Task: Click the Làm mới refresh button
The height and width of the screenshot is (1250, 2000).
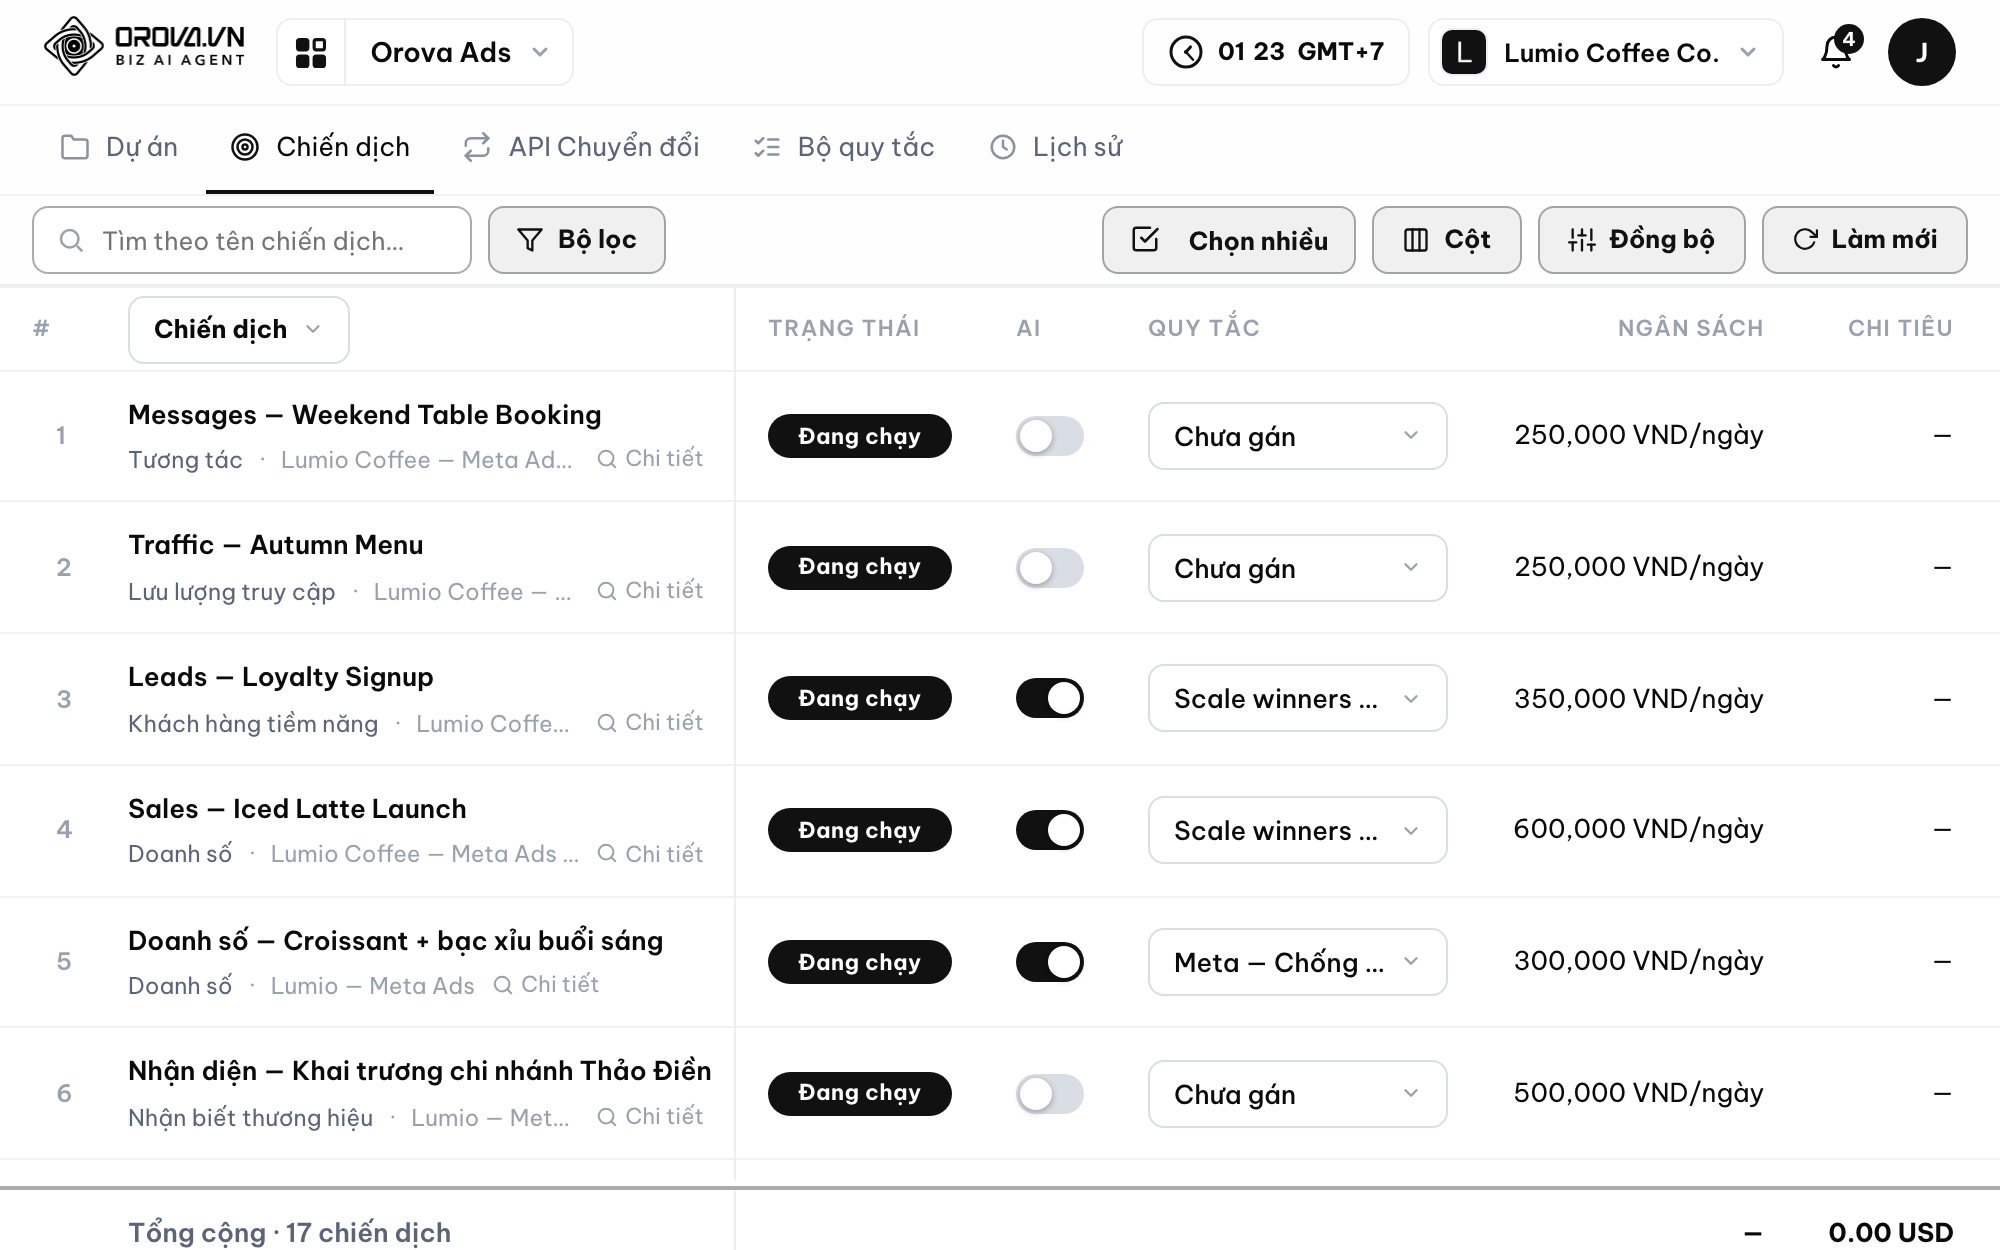Action: pyautogui.click(x=1865, y=240)
